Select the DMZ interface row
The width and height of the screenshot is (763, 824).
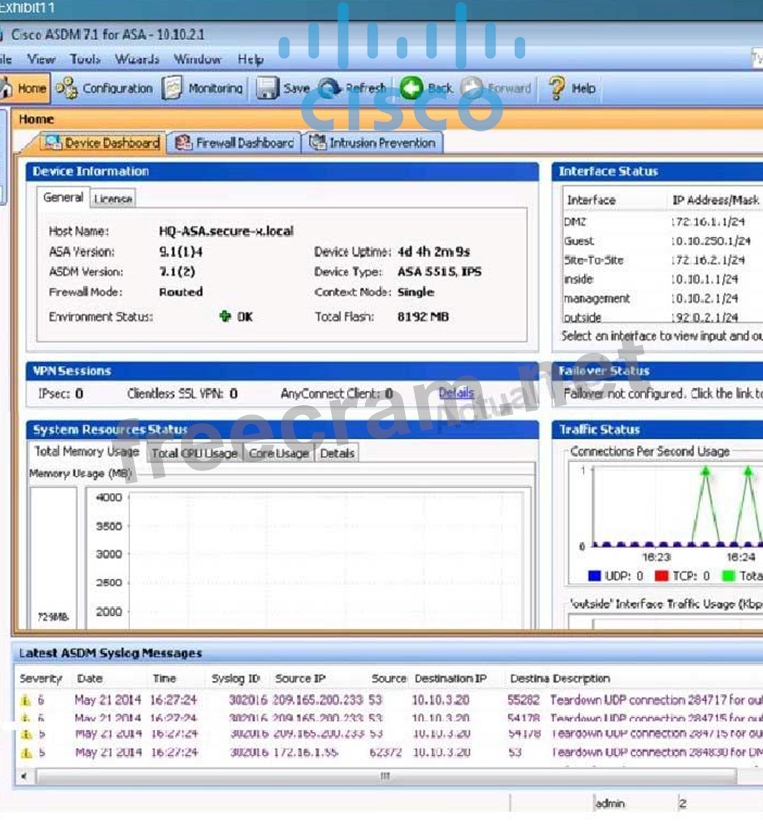(579, 222)
